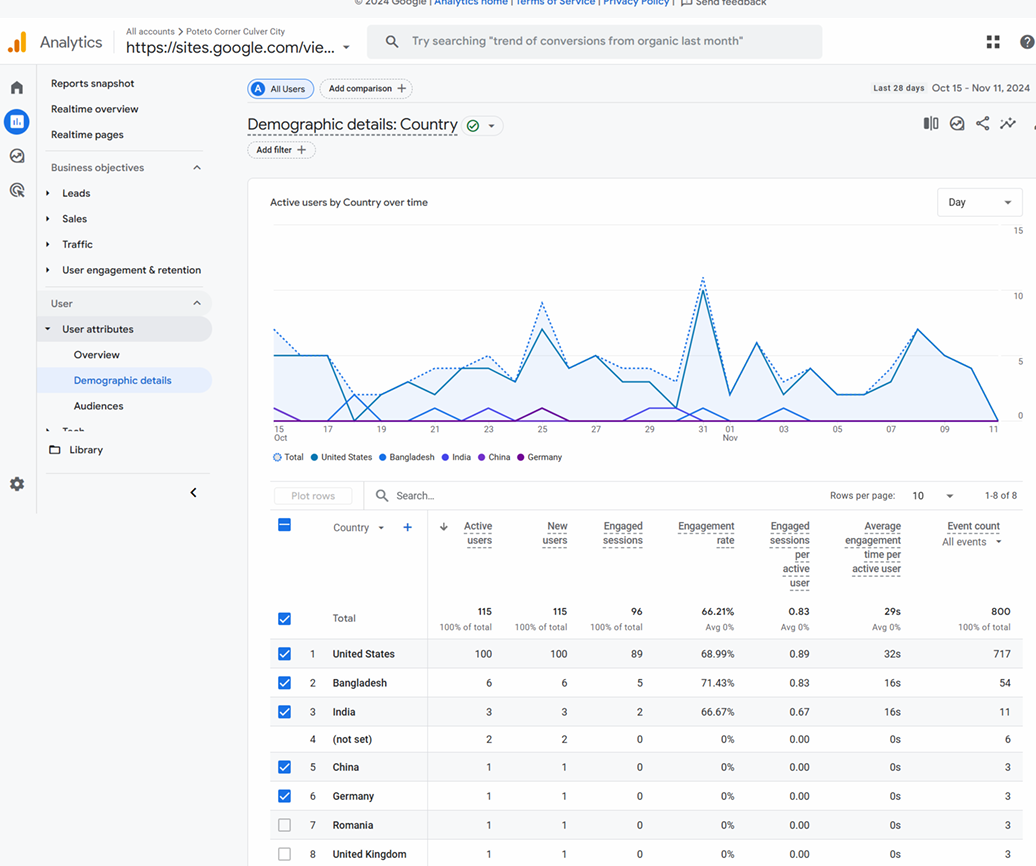Click the Add filter button
1036x866 pixels.
click(x=281, y=150)
